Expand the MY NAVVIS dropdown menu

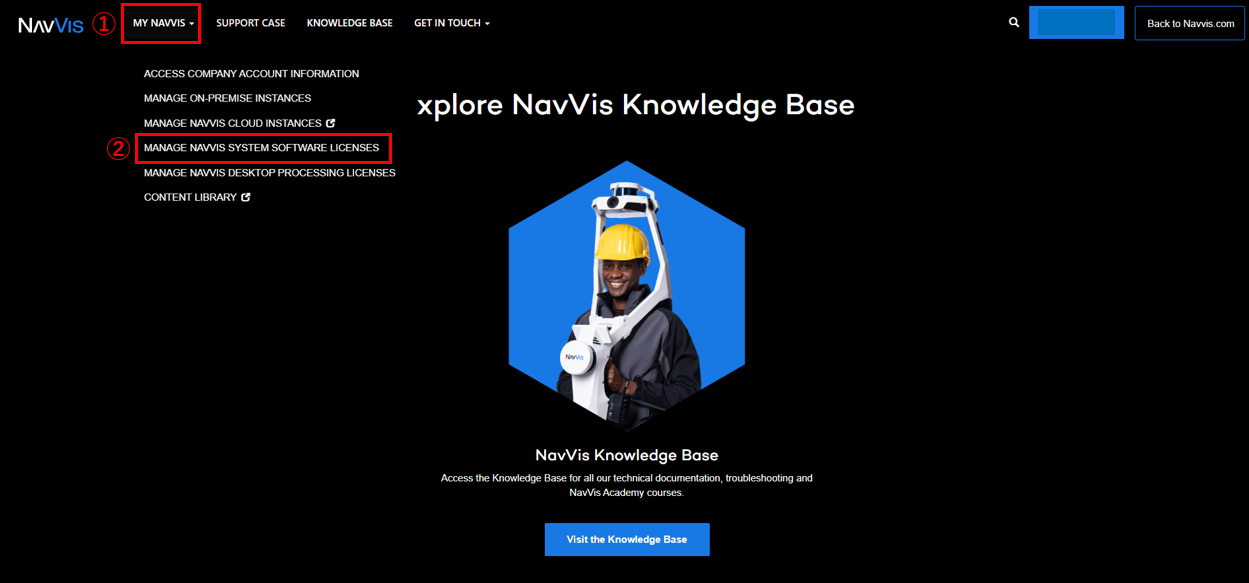tap(163, 23)
